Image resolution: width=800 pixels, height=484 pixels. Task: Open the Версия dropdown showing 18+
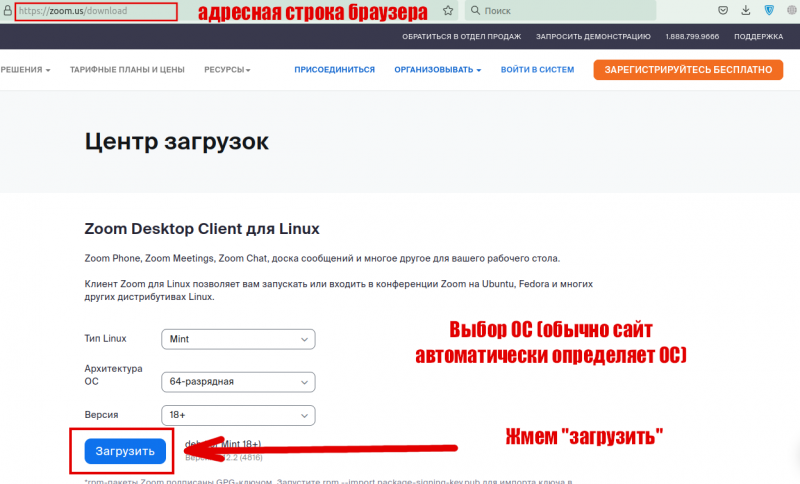point(238,415)
